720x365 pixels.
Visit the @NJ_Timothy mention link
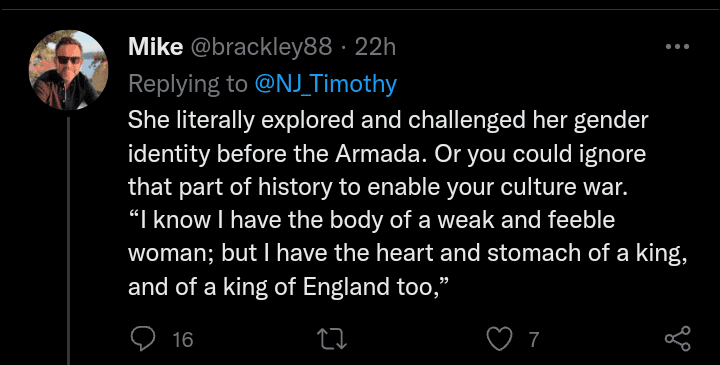click(x=326, y=84)
